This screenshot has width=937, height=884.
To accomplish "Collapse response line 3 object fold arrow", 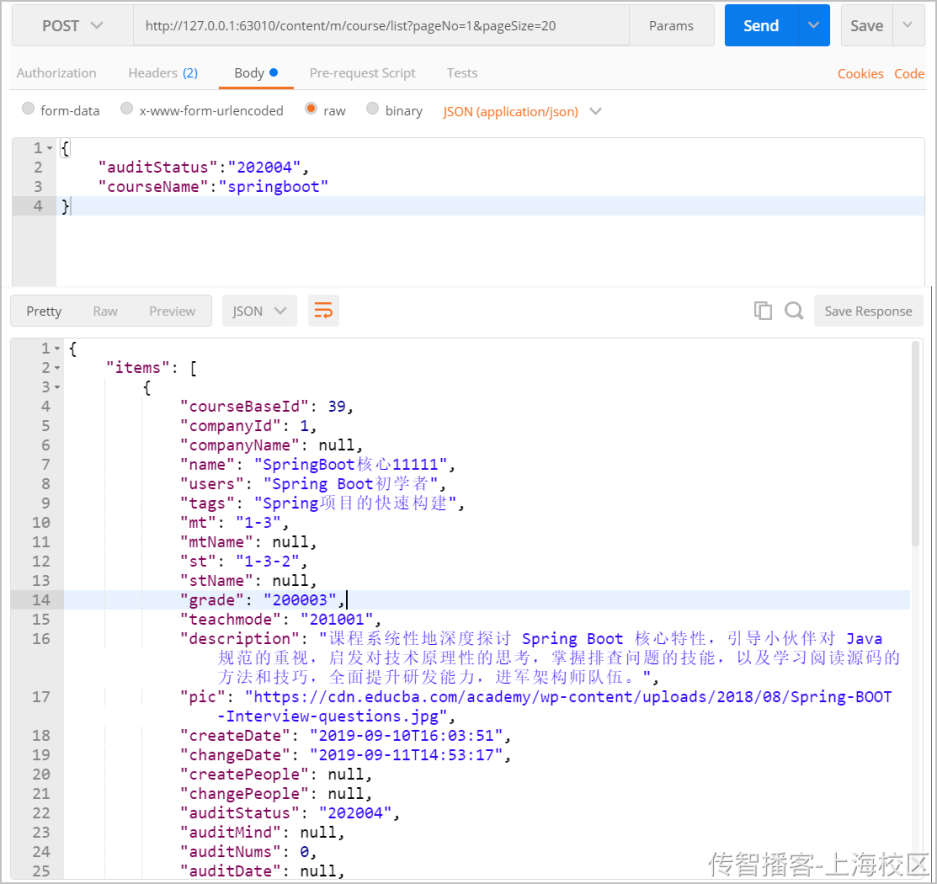I will [x=57, y=387].
